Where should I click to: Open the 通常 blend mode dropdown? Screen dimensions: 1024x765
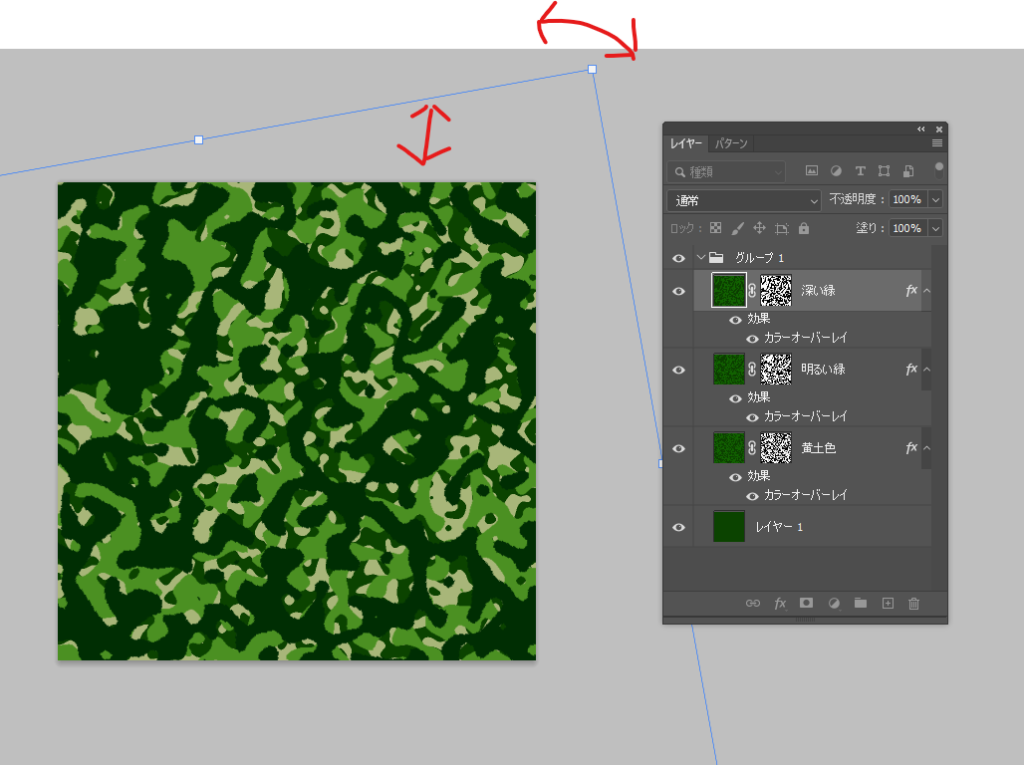click(x=744, y=200)
